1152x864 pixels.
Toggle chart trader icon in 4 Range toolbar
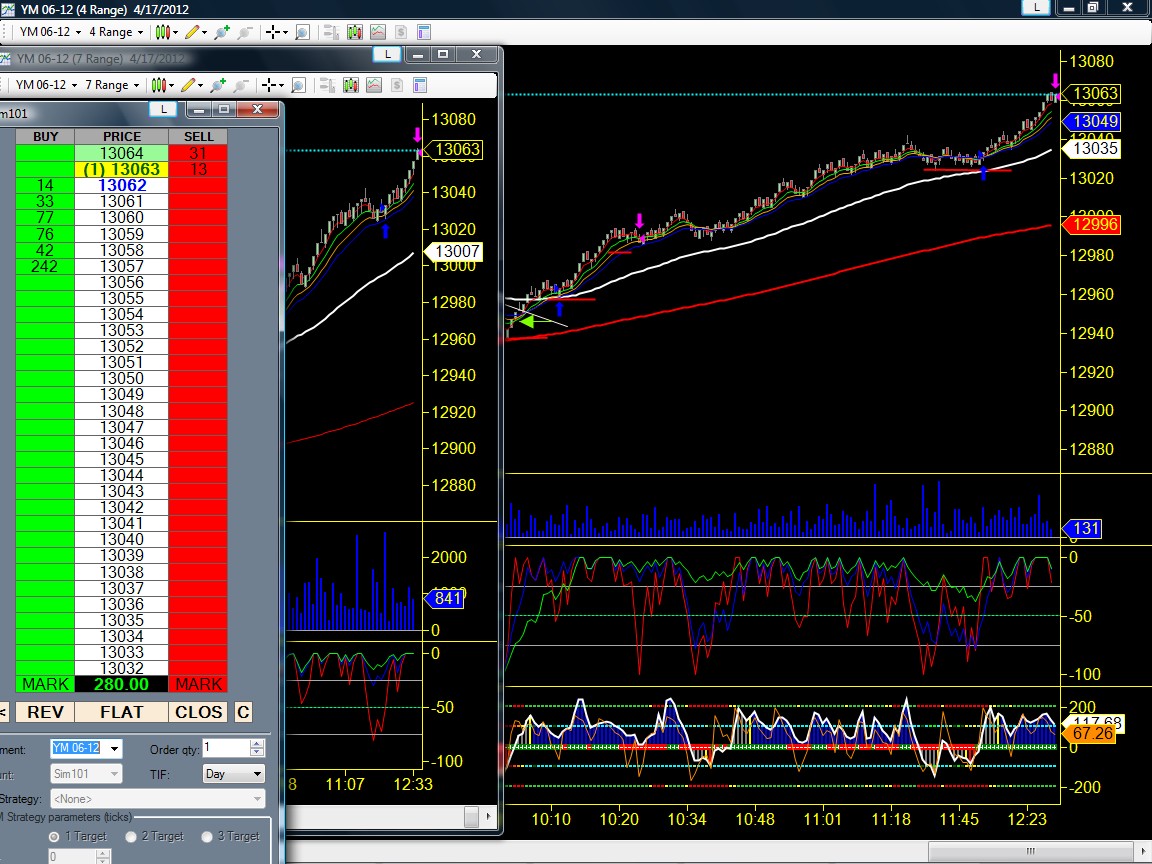(x=331, y=32)
